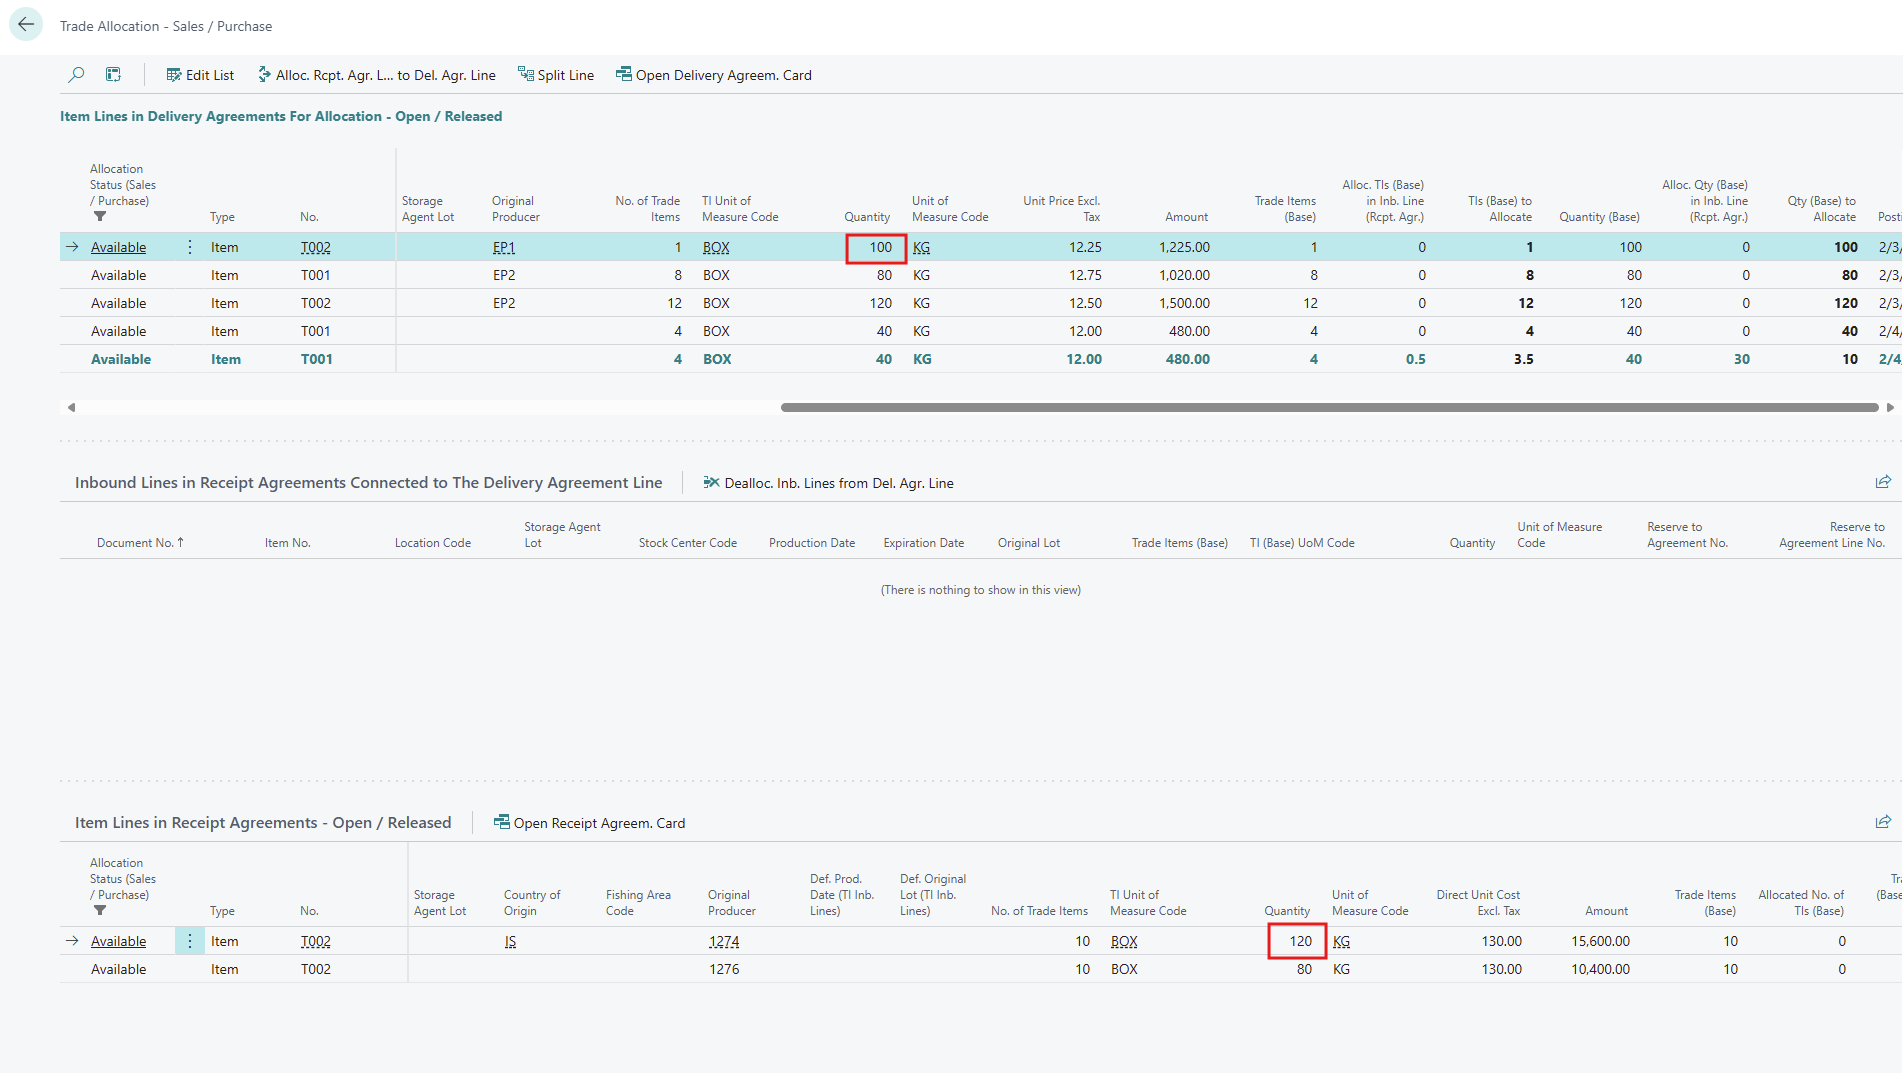Click the Edit List toolbar button
Screen dimensions: 1903x1073
(x=200, y=75)
